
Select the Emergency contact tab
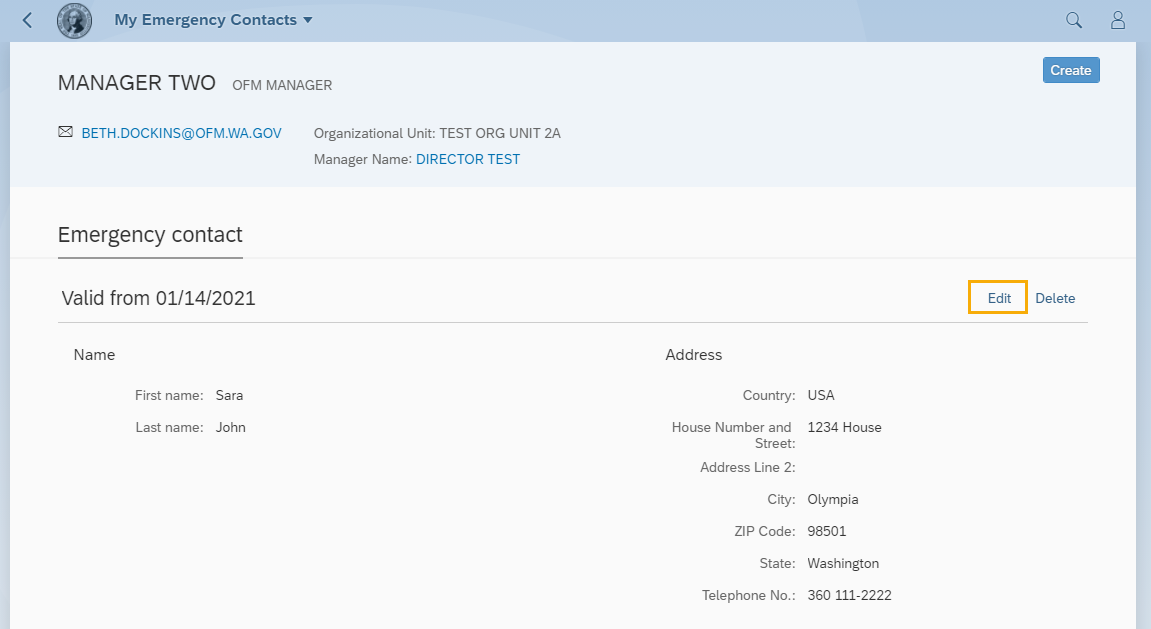click(x=150, y=235)
